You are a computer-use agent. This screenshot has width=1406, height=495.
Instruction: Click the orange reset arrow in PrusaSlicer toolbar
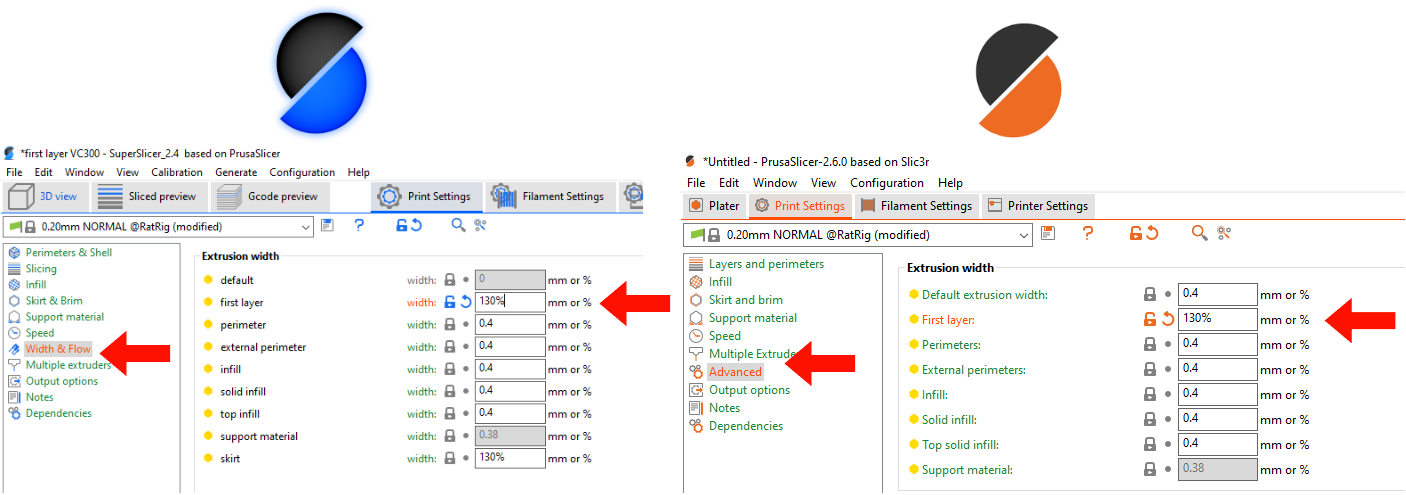coord(1152,234)
